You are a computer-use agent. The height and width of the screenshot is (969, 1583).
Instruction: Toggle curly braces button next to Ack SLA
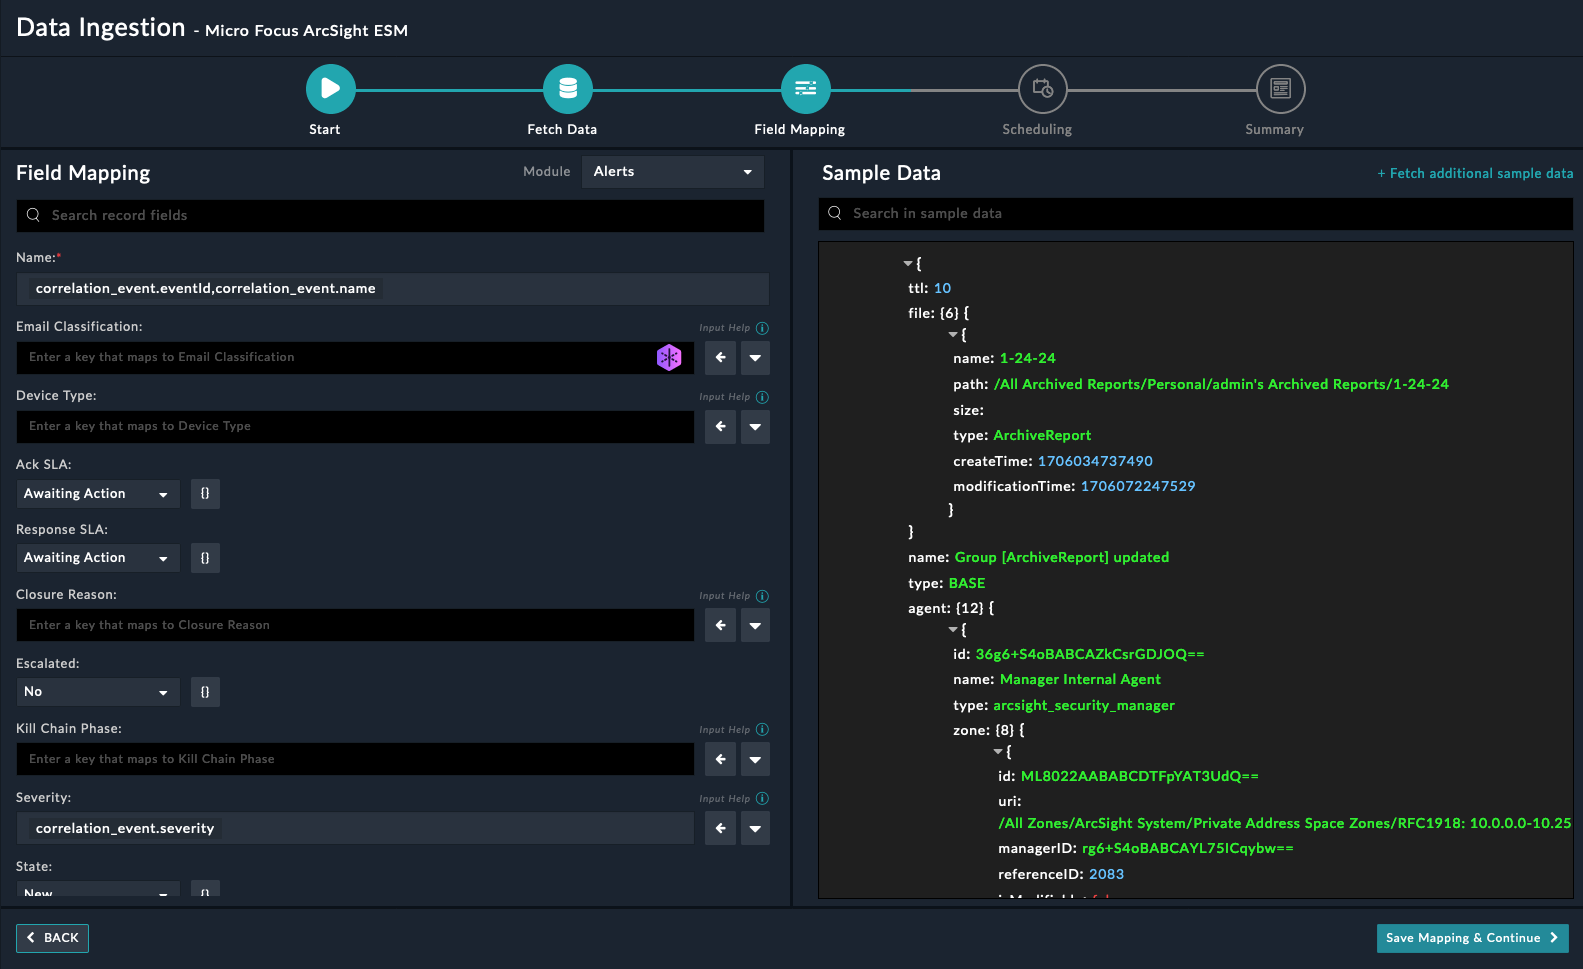(205, 494)
